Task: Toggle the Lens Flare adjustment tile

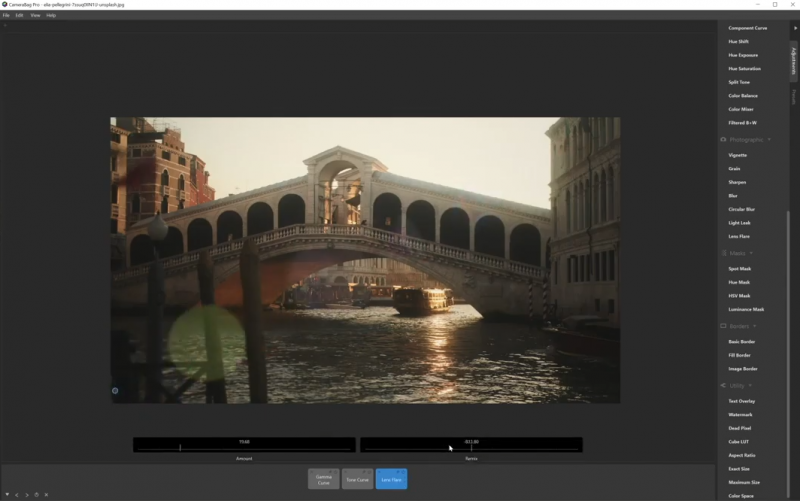Action: click(391, 479)
